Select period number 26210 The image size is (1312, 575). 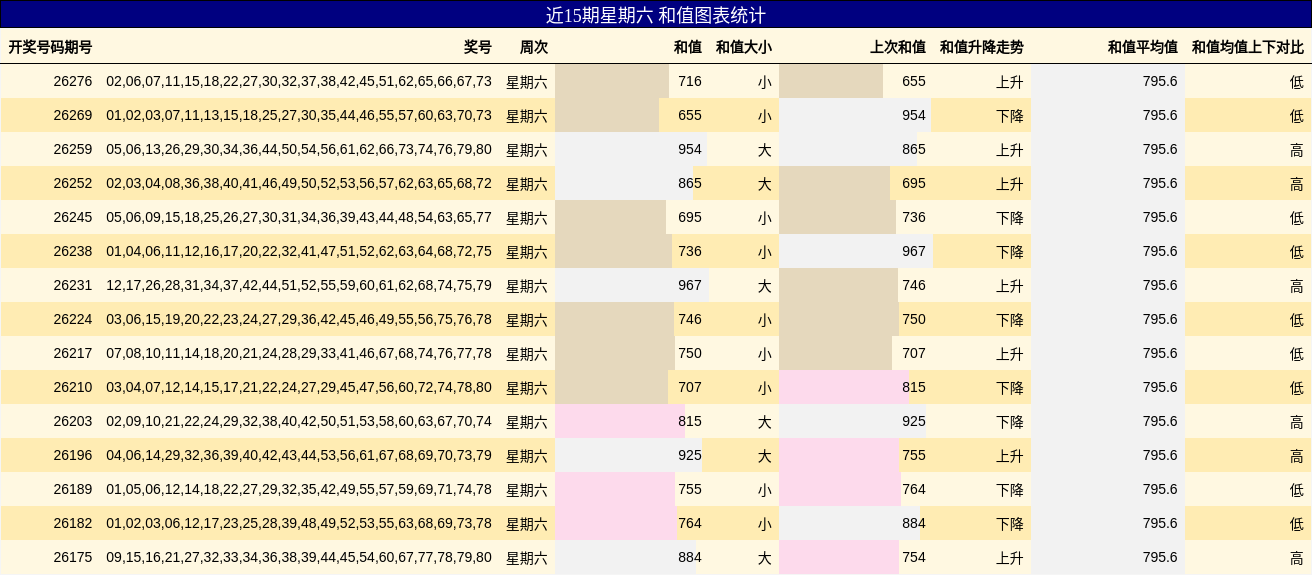point(73,388)
